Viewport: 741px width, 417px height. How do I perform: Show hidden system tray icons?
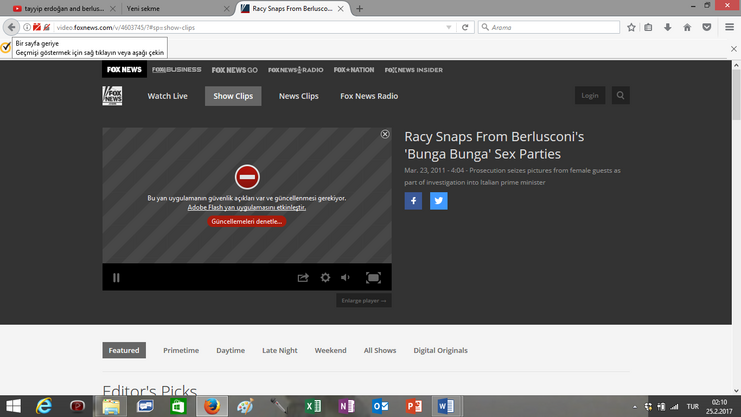pyautogui.click(x=635, y=407)
